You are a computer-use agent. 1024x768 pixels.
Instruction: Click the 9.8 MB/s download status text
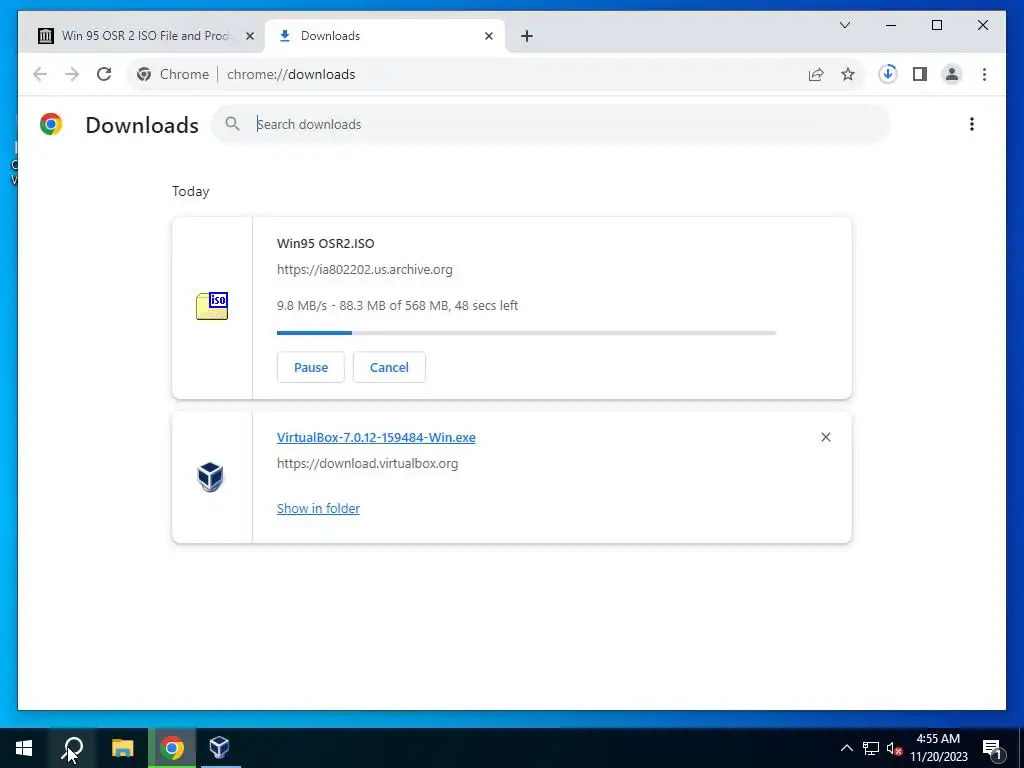397,305
